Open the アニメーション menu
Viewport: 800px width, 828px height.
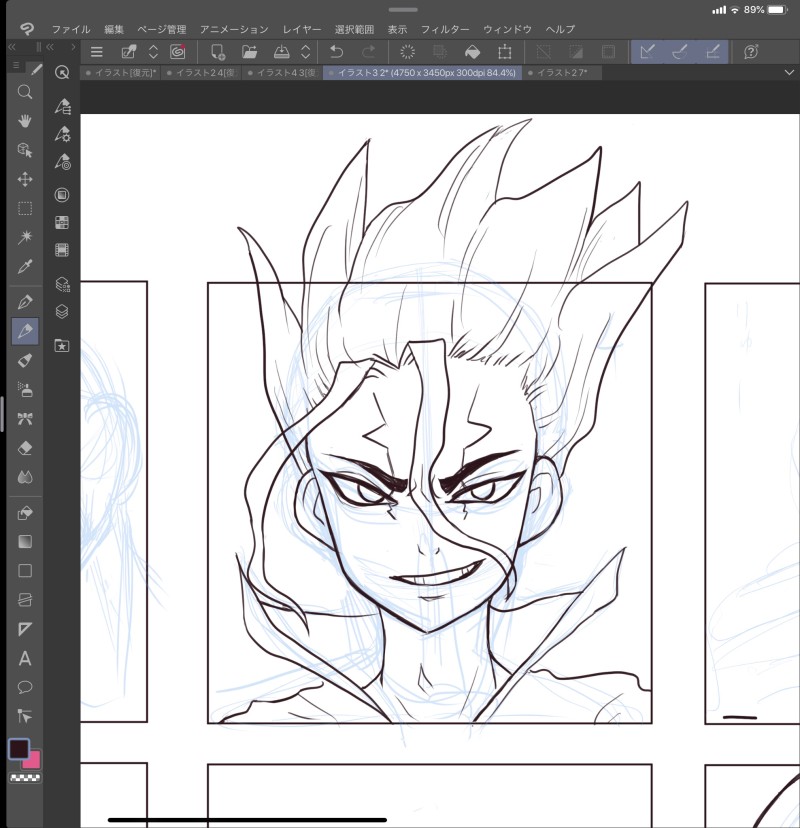pyautogui.click(x=234, y=30)
